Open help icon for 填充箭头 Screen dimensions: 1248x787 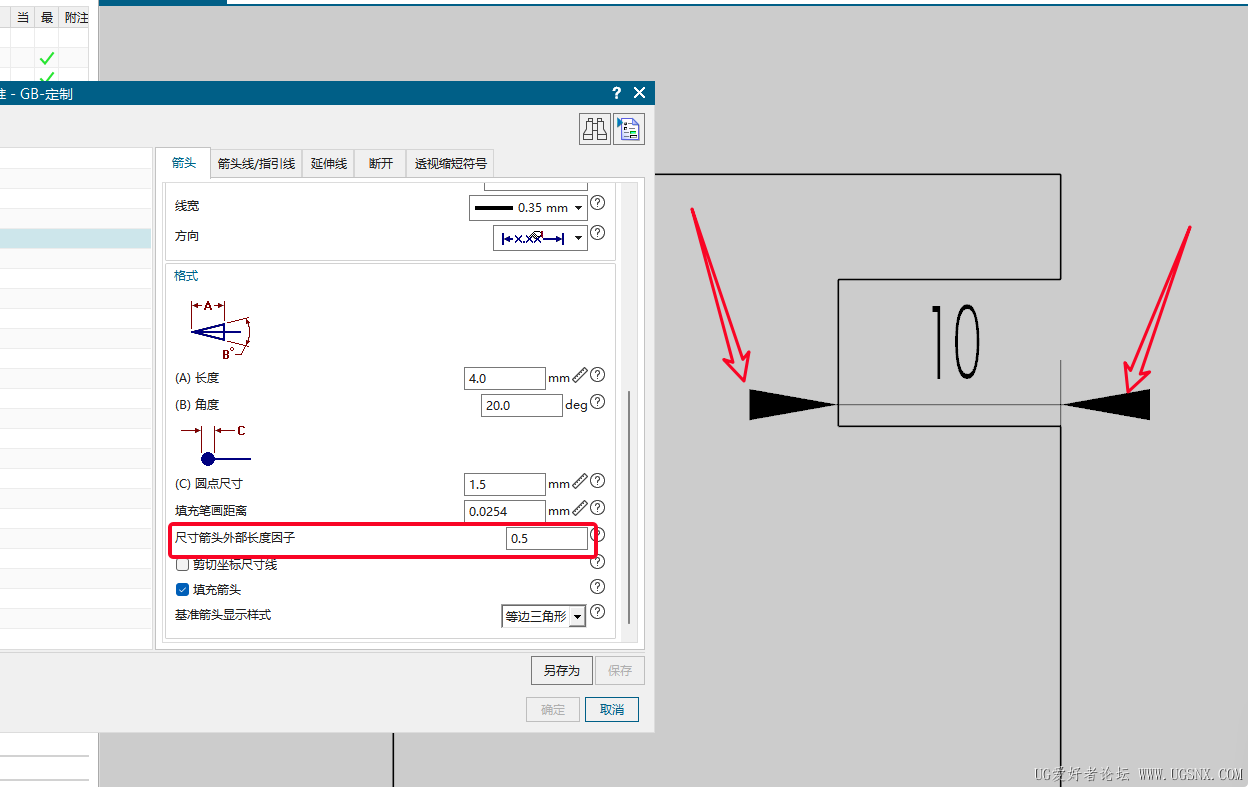pyautogui.click(x=598, y=587)
